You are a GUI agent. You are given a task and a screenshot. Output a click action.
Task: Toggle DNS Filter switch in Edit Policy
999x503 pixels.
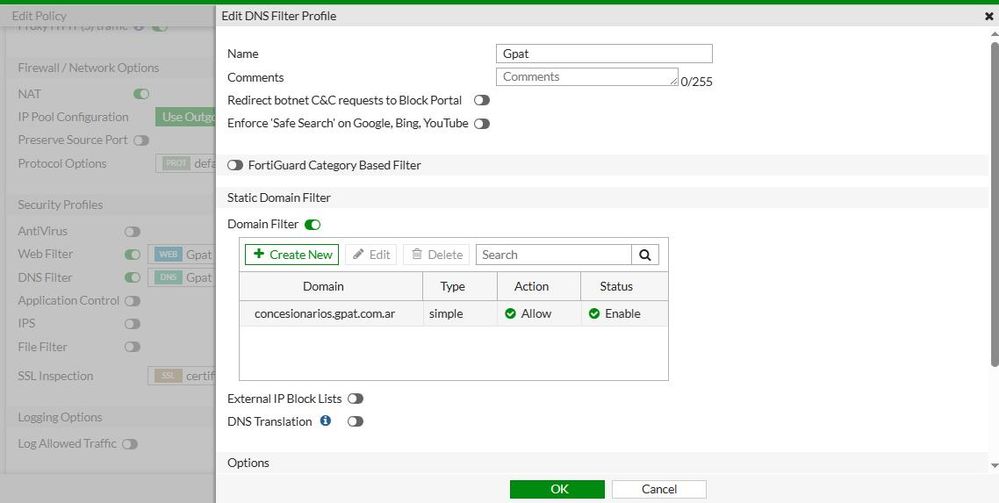coord(133,278)
